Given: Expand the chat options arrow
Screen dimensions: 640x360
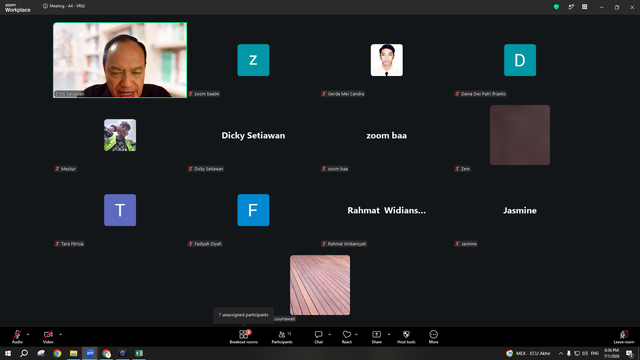Looking at the screenshot, I should [329, 334].
